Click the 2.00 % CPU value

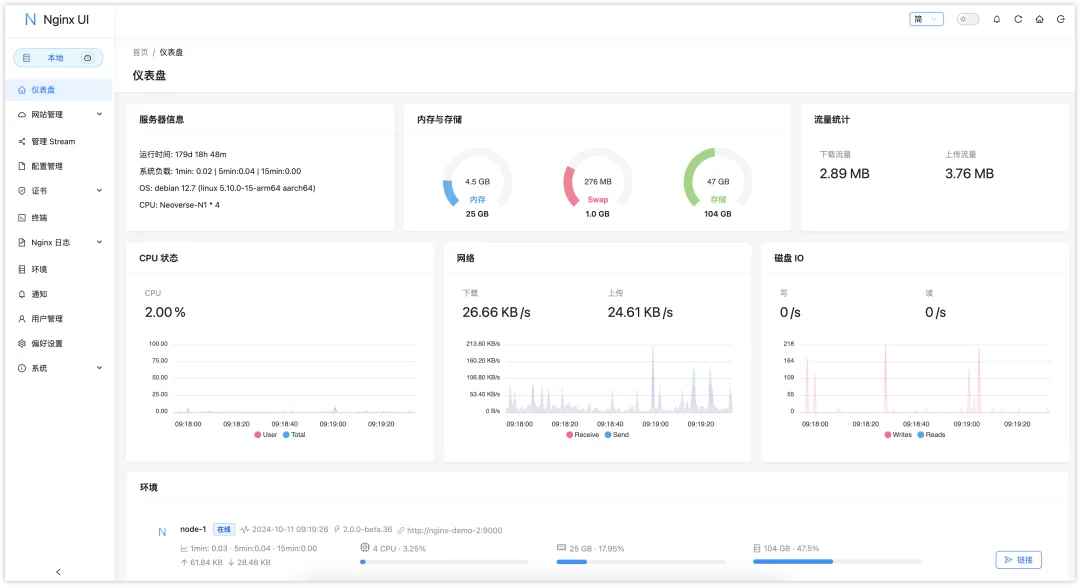pos(165,312)
